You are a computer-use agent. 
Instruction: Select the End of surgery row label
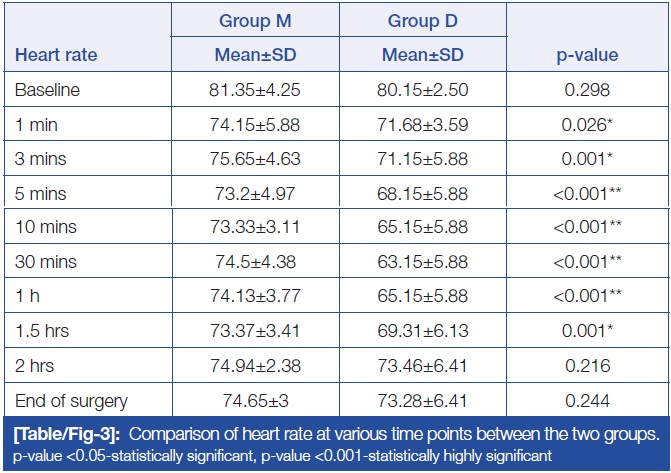coord(71,402)
